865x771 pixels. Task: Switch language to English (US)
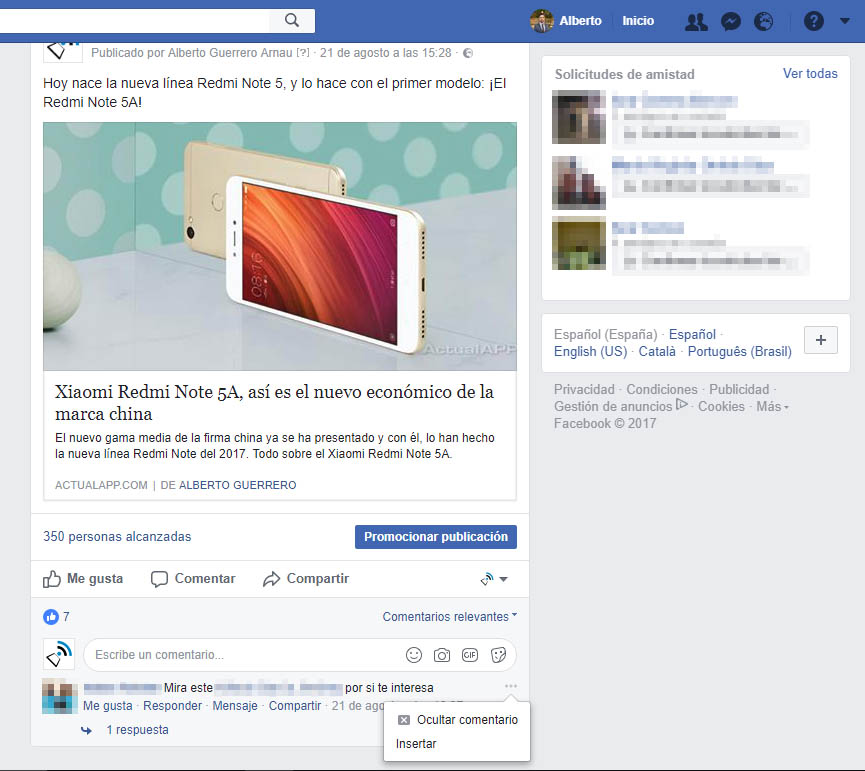click(590, 351)
